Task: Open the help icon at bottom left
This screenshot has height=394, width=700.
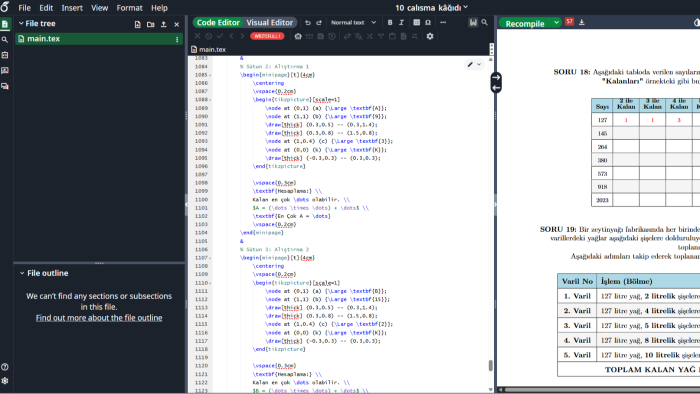Action: [x=5, y=367]
